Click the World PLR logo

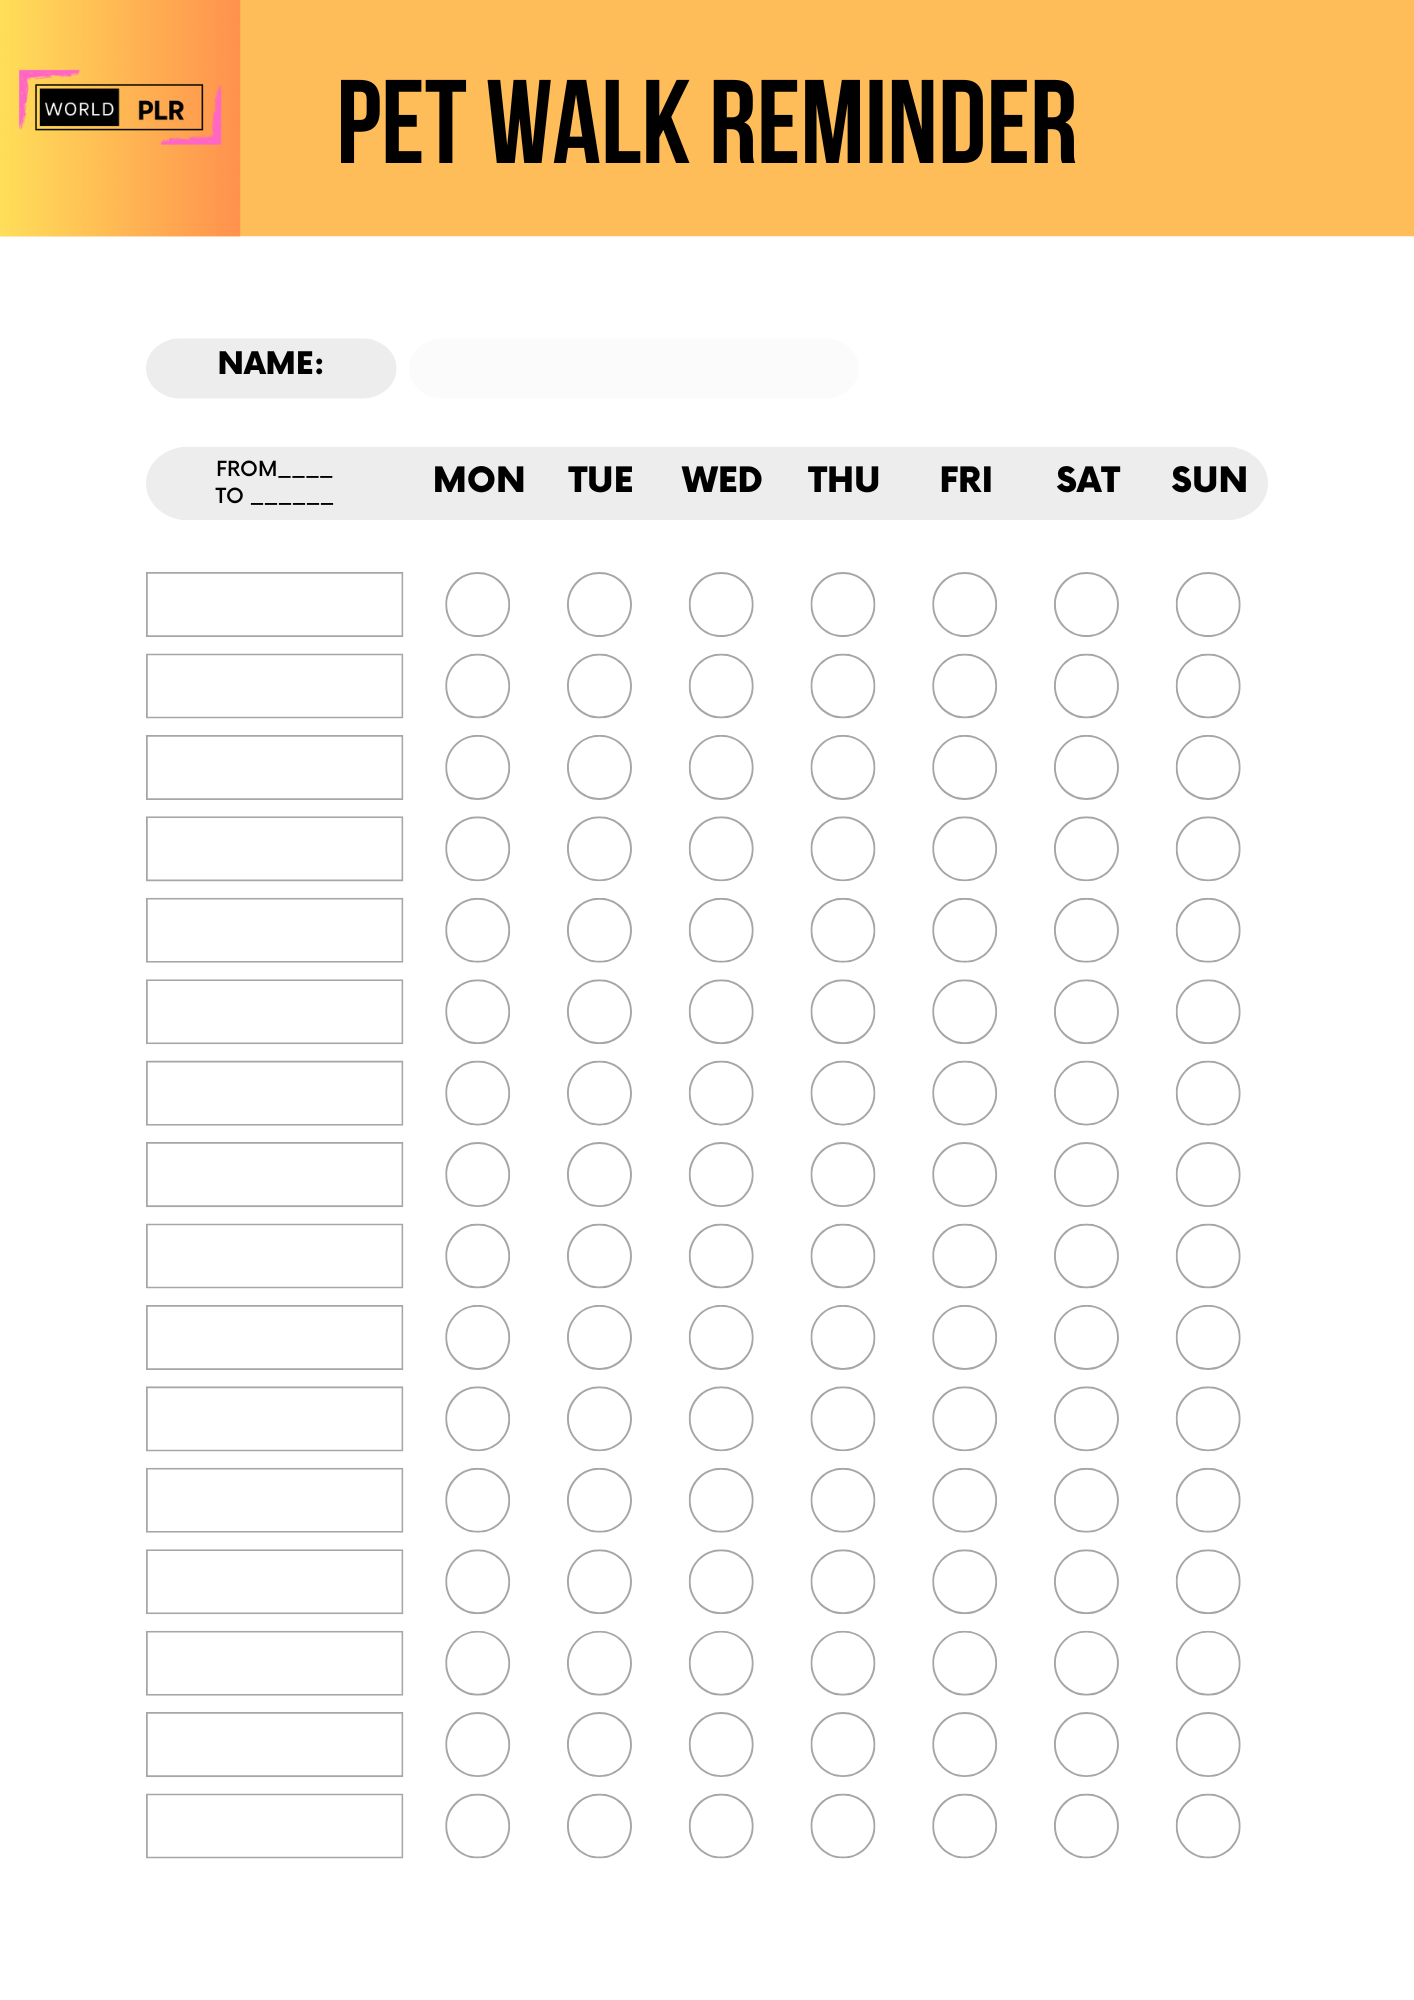click(120, 108)
